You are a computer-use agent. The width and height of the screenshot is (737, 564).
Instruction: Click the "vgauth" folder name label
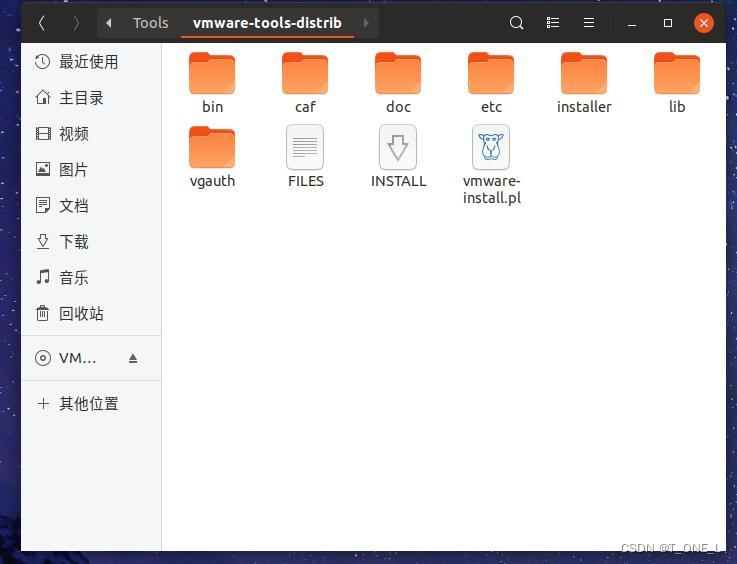click(212, 181)
